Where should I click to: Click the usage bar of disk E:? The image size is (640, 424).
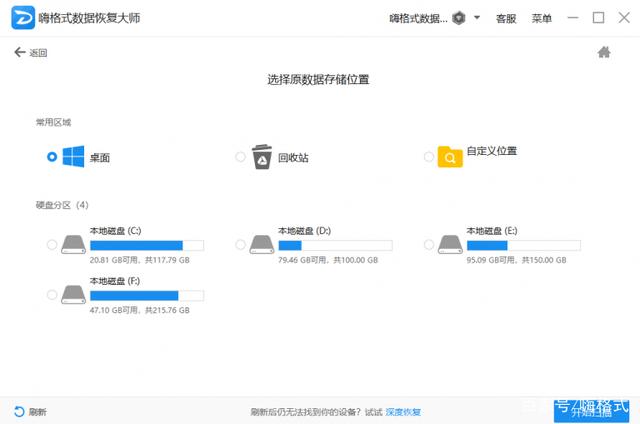[x=524, y=245]
